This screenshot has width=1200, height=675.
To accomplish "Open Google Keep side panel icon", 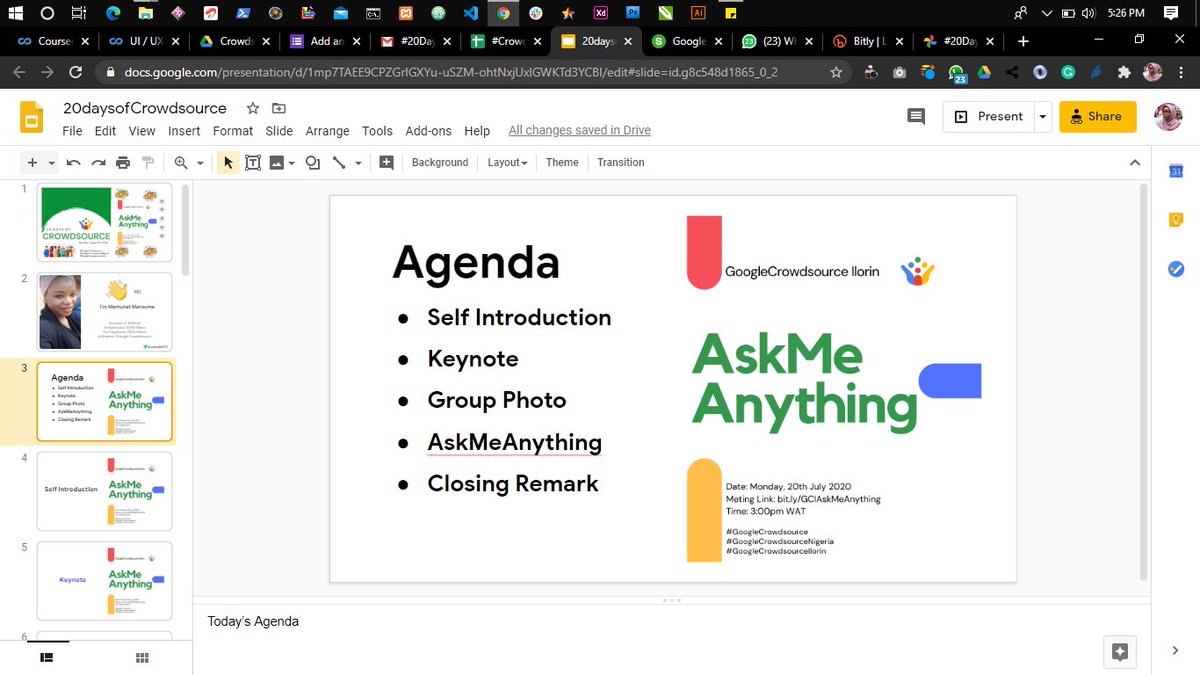I will 1176,220.
